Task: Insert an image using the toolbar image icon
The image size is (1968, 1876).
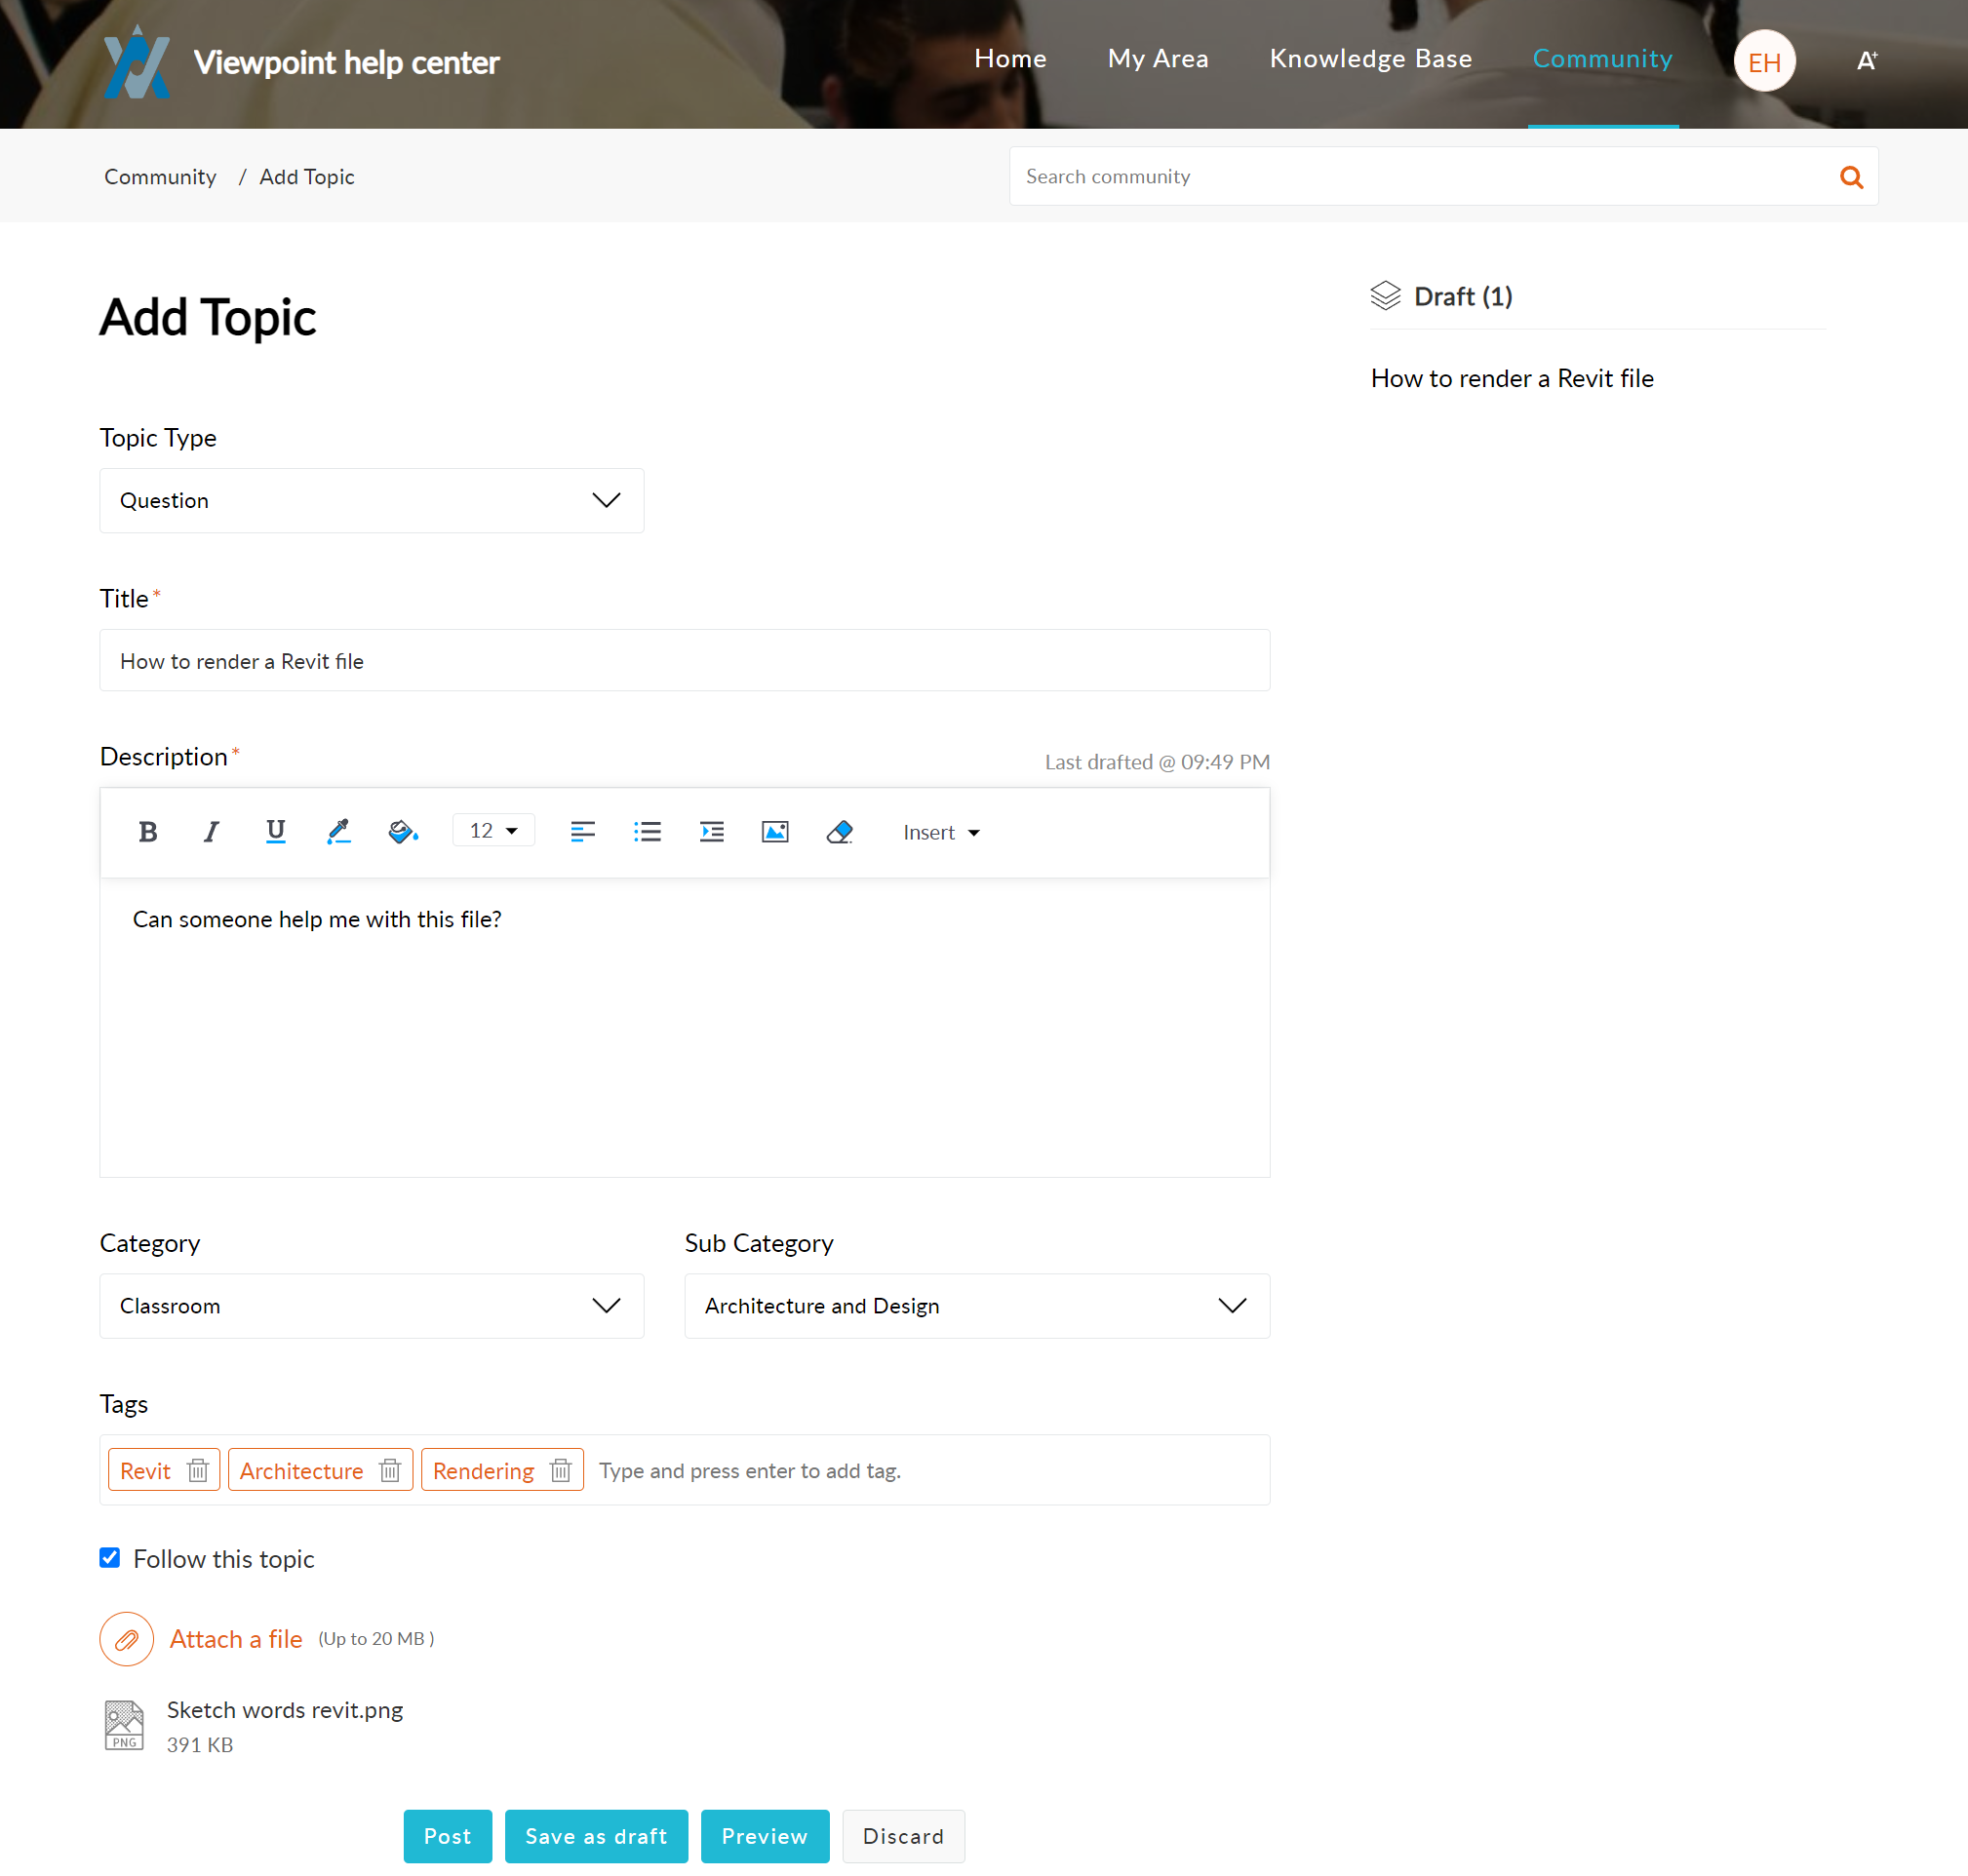Action: 775,831
